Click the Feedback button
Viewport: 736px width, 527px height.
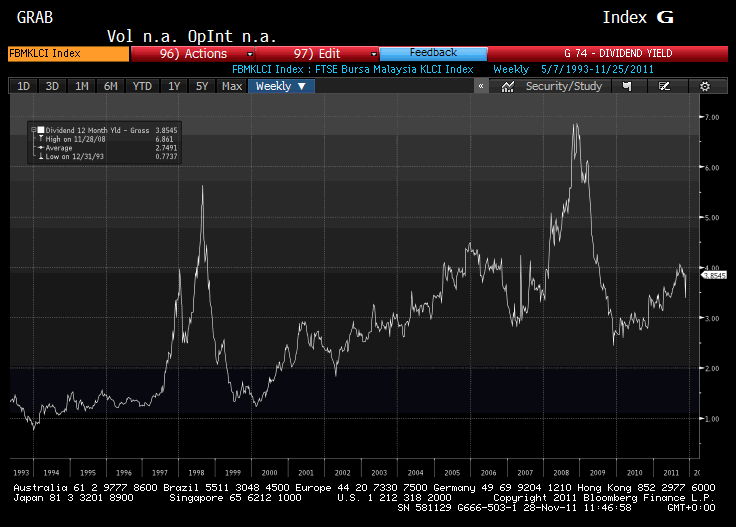click(x=433, y=53)
